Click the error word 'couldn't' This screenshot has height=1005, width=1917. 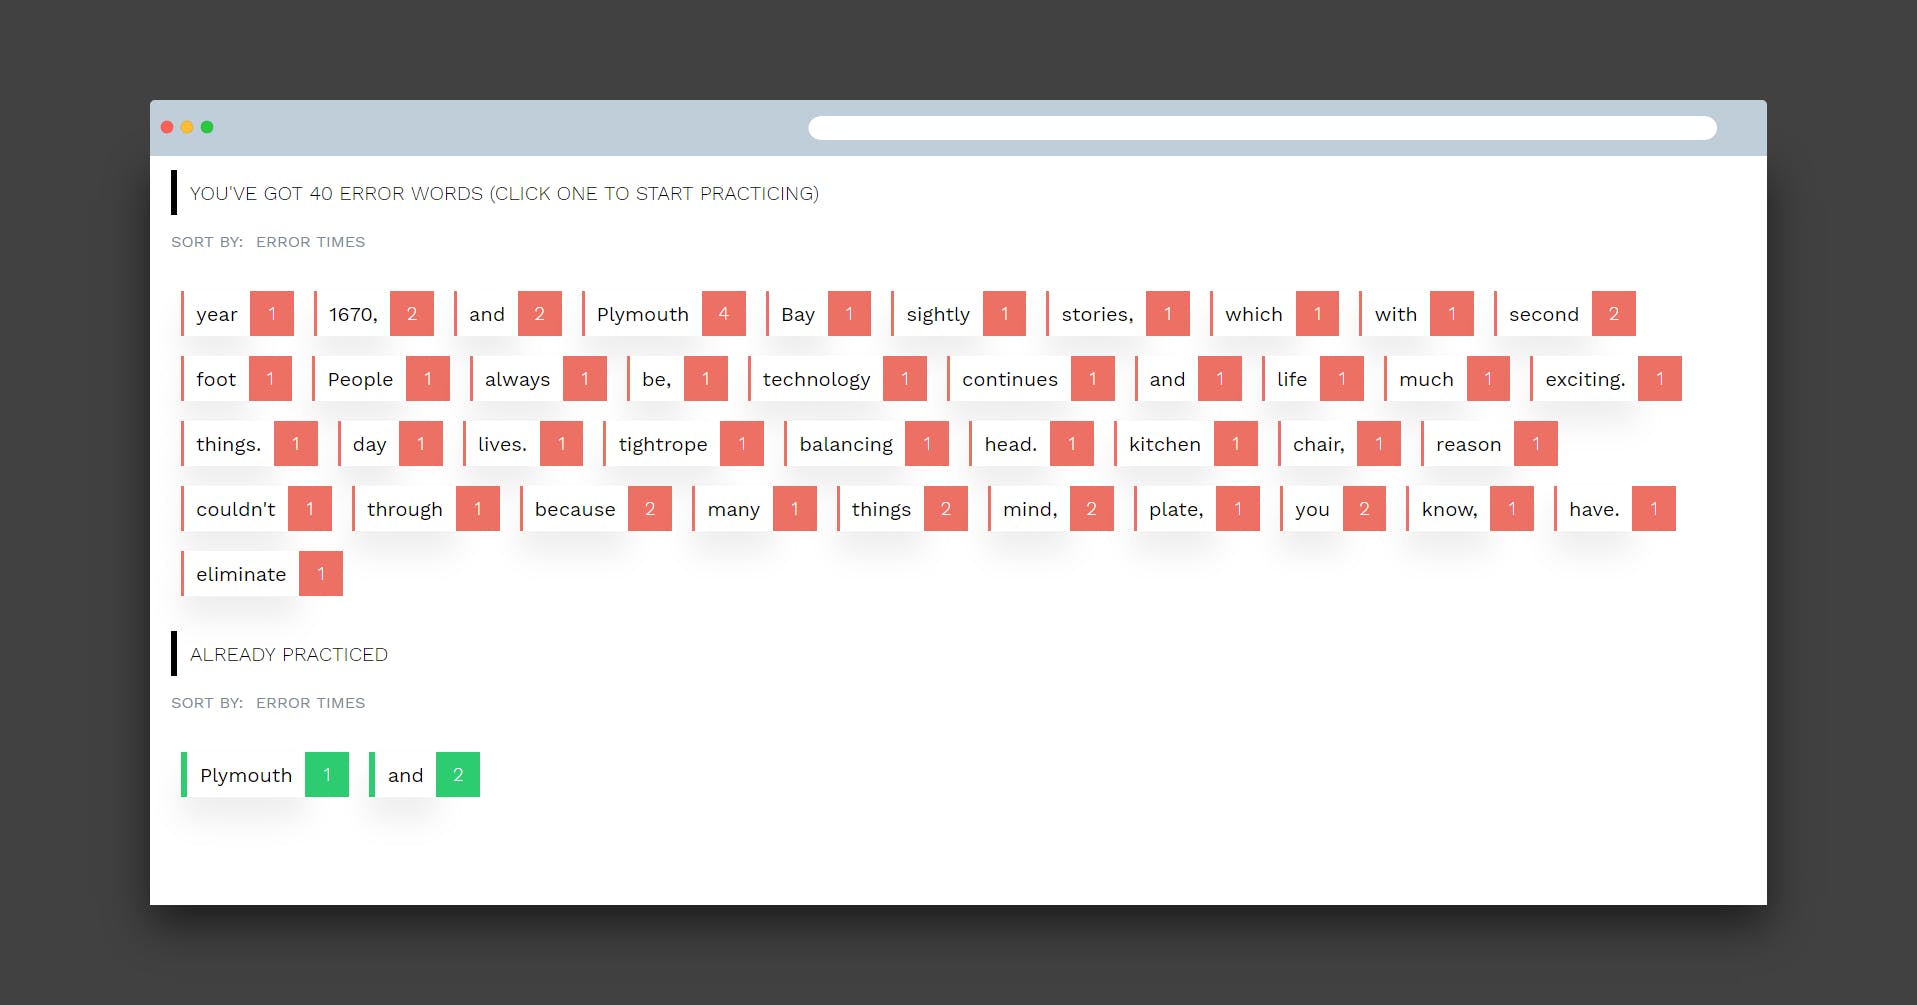coord(256,509)
